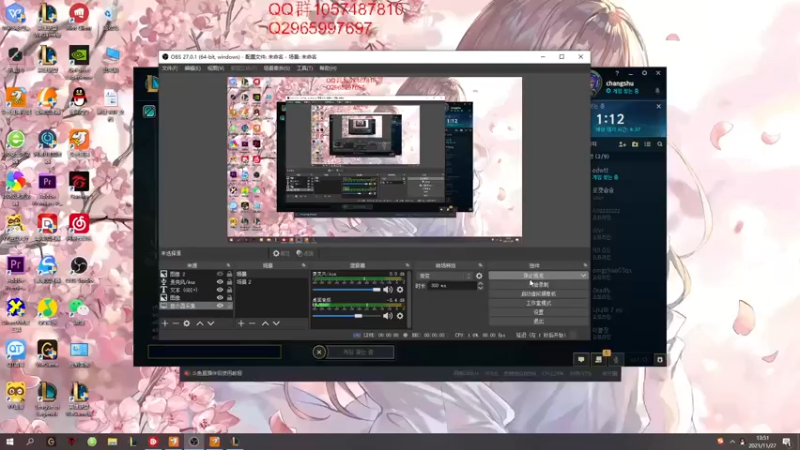Toggle visibility of 显示器采集 source
Viewport: 800px width, 450px height.
[x=220, y=306]
